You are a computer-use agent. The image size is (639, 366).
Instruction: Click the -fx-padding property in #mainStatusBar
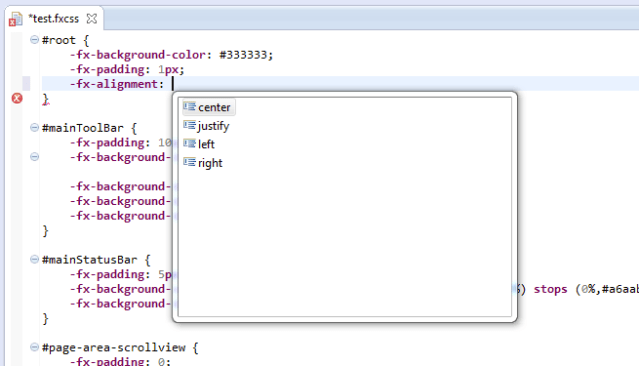click(107, 274)
